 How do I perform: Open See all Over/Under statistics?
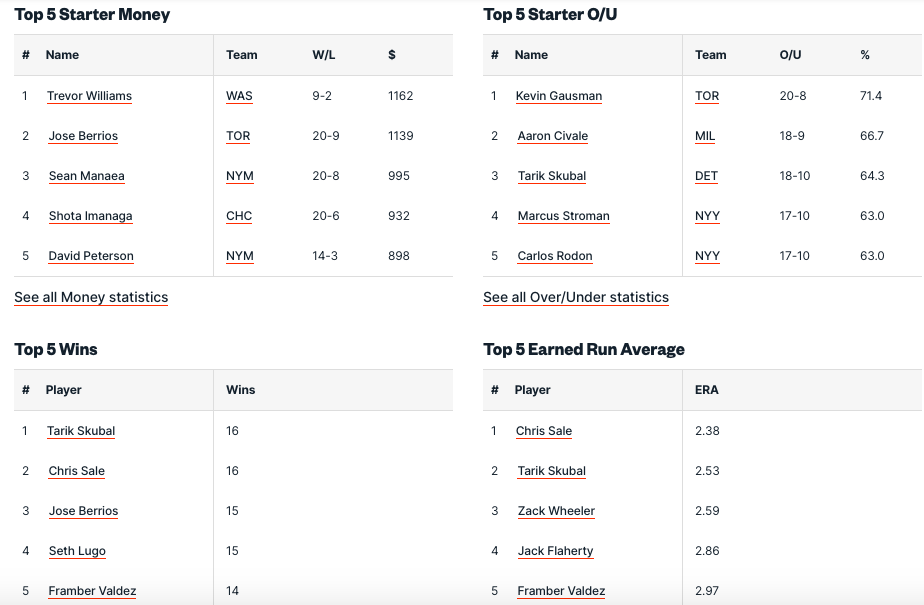click(x=576, y=297)
